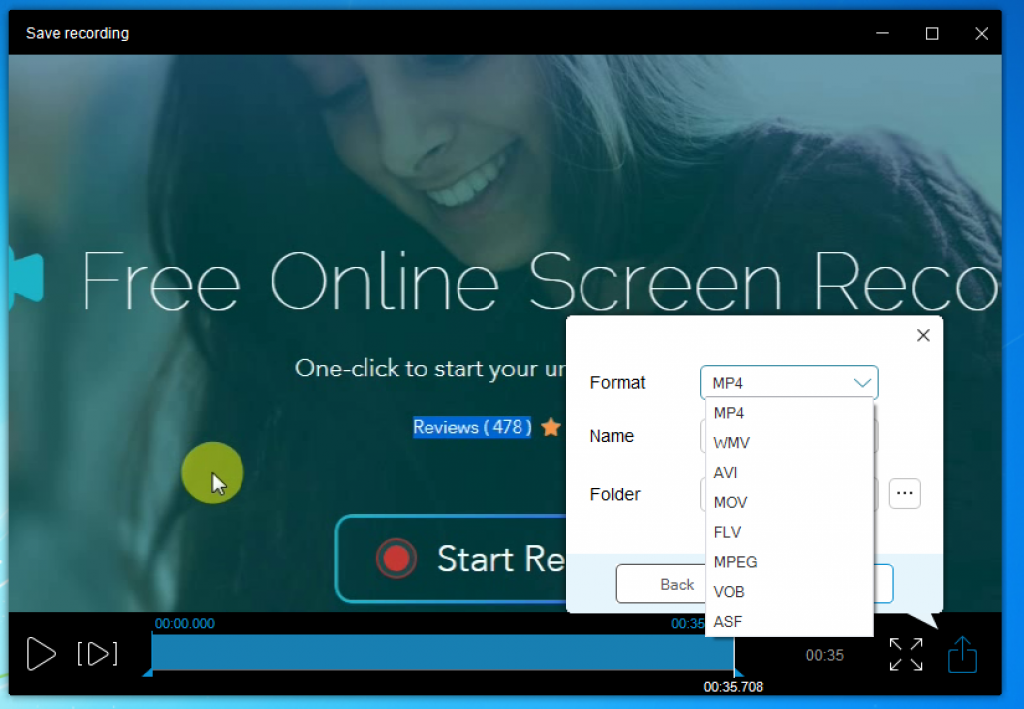Play the recorded video
This screenshot has width=1024, height=709.
click(41, 654)
